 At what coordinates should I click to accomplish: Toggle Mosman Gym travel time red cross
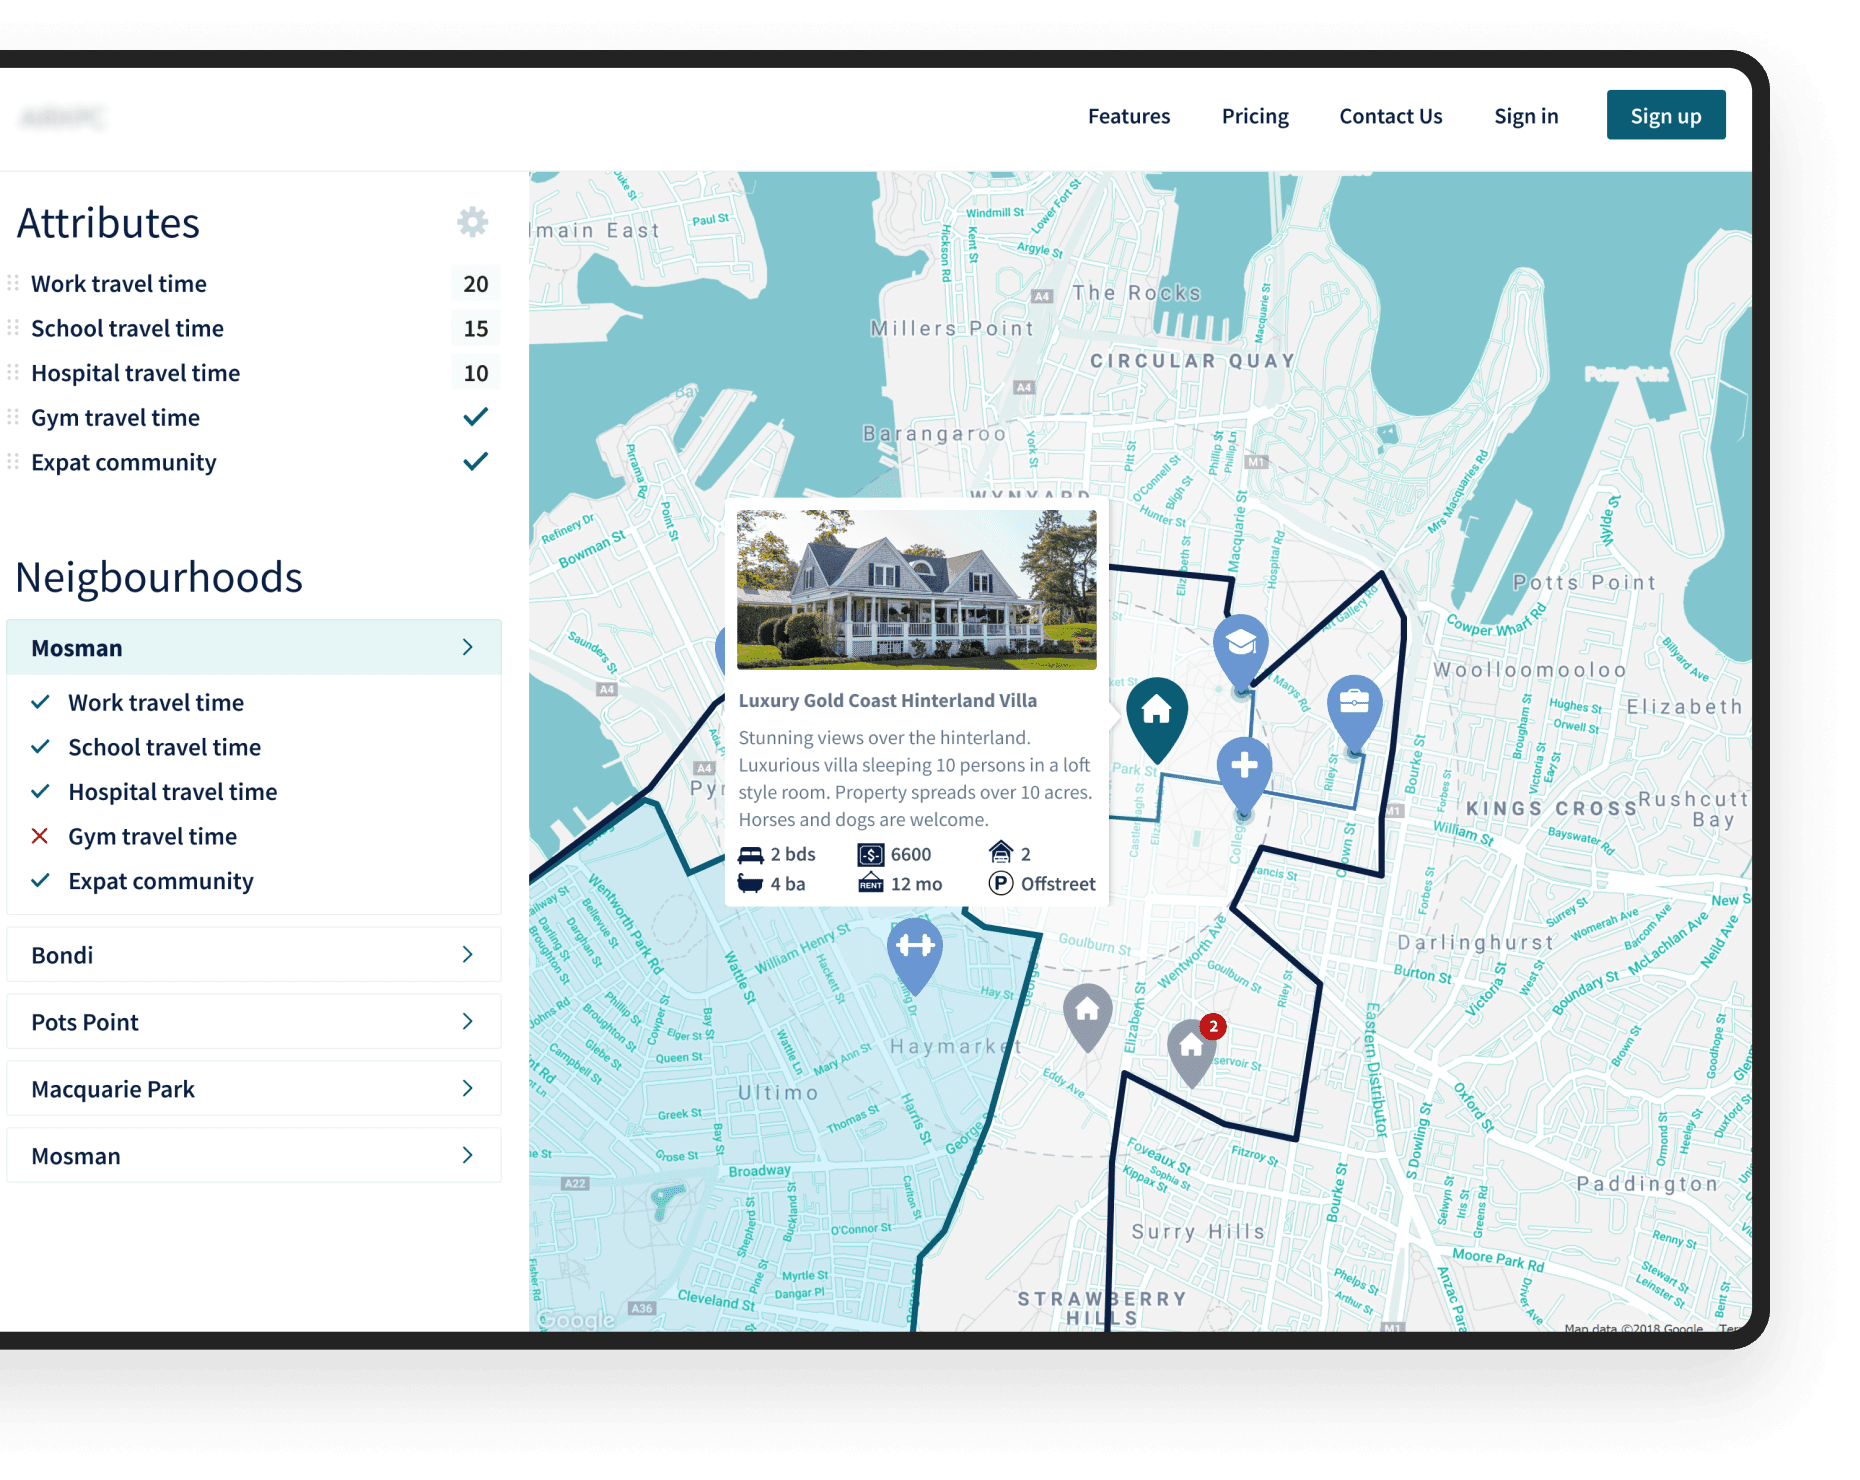pyautogui.click(x=40, y=836)
